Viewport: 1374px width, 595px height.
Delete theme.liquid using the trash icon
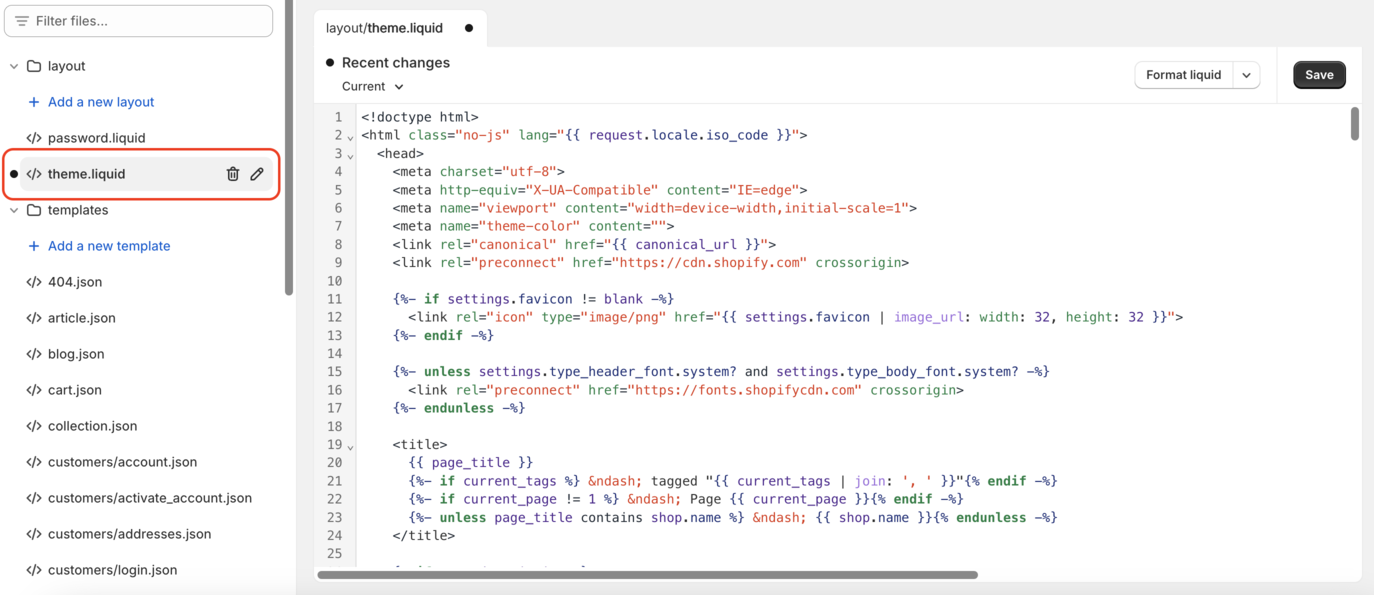pos(233,174)
